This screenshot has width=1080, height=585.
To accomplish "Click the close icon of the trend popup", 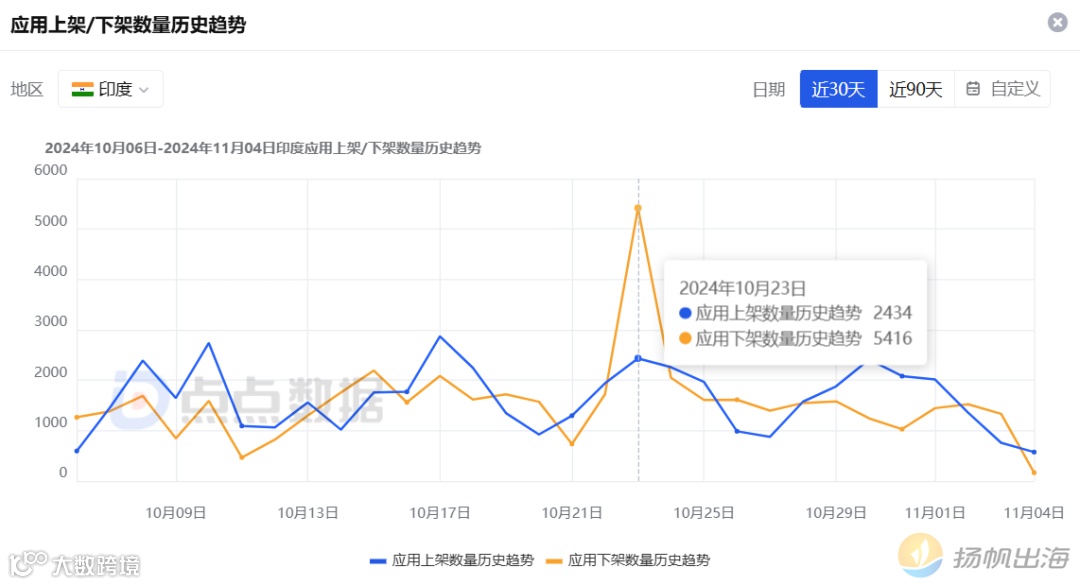I will (1058, 22).
